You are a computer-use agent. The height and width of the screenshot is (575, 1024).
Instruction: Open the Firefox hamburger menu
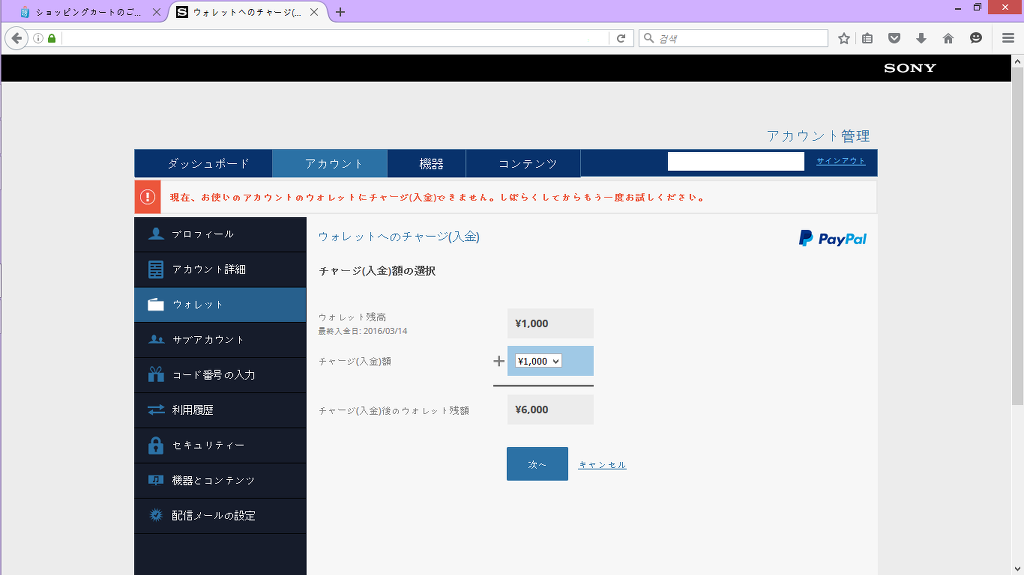coord(1008,38)
